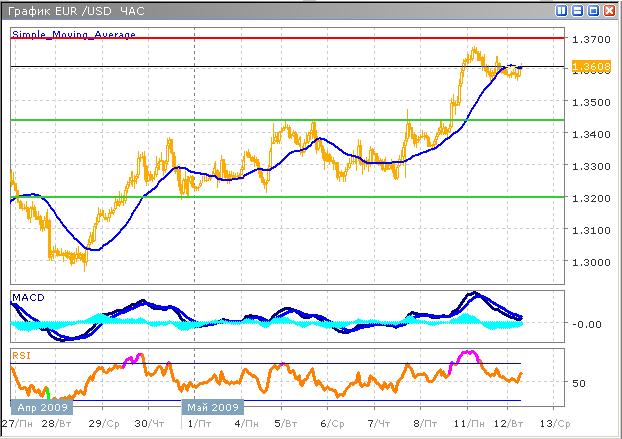Click the 1.3000 price axis label
622x439 pixels.
pos(590,262)
